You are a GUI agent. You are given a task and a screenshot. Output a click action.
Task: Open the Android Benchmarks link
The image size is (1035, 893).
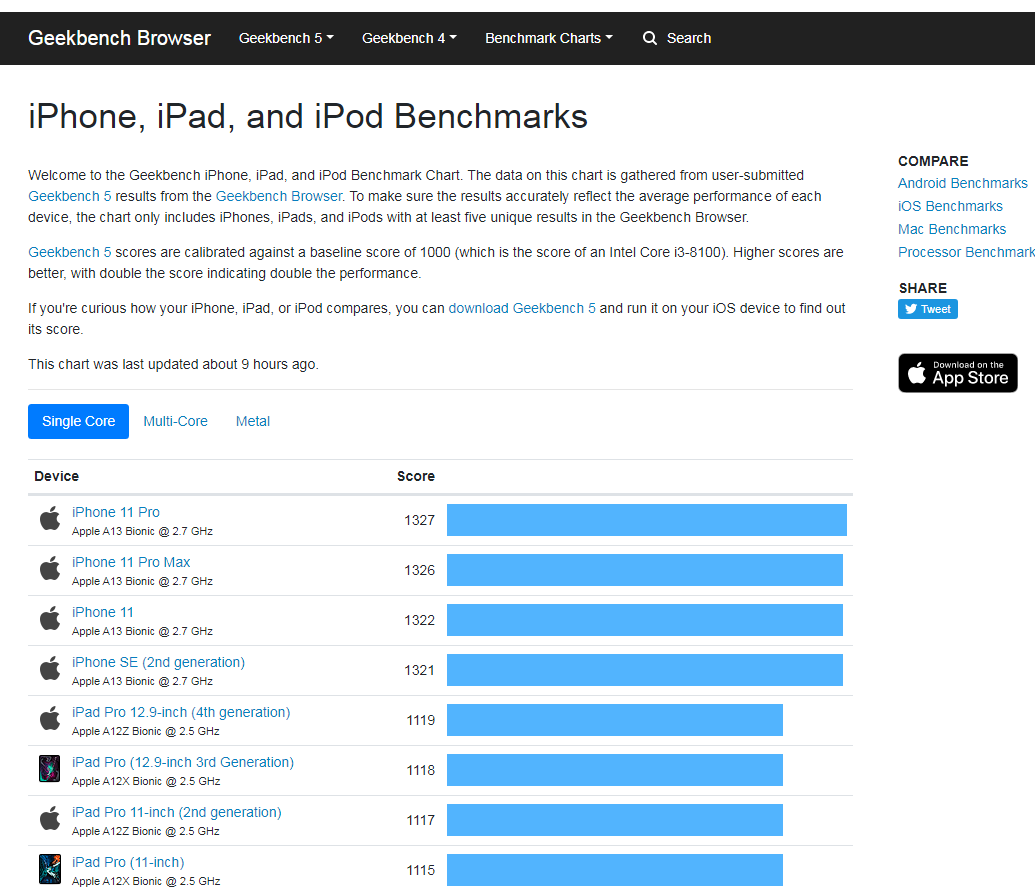962,183
